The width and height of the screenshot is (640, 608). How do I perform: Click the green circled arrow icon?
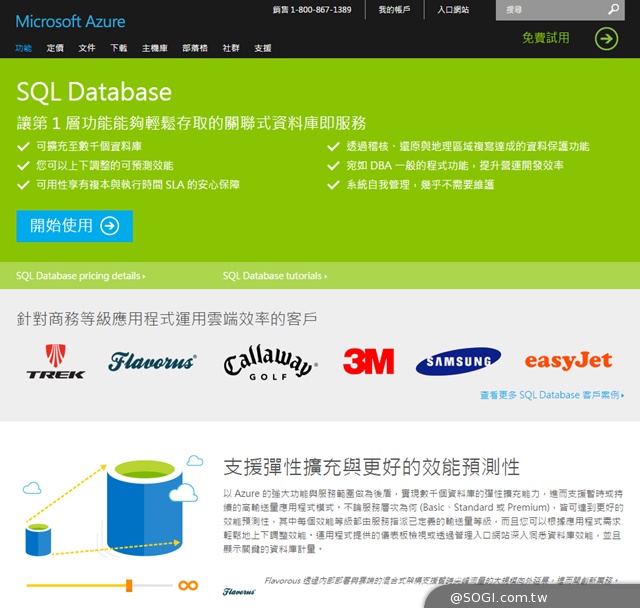[606, 39]
